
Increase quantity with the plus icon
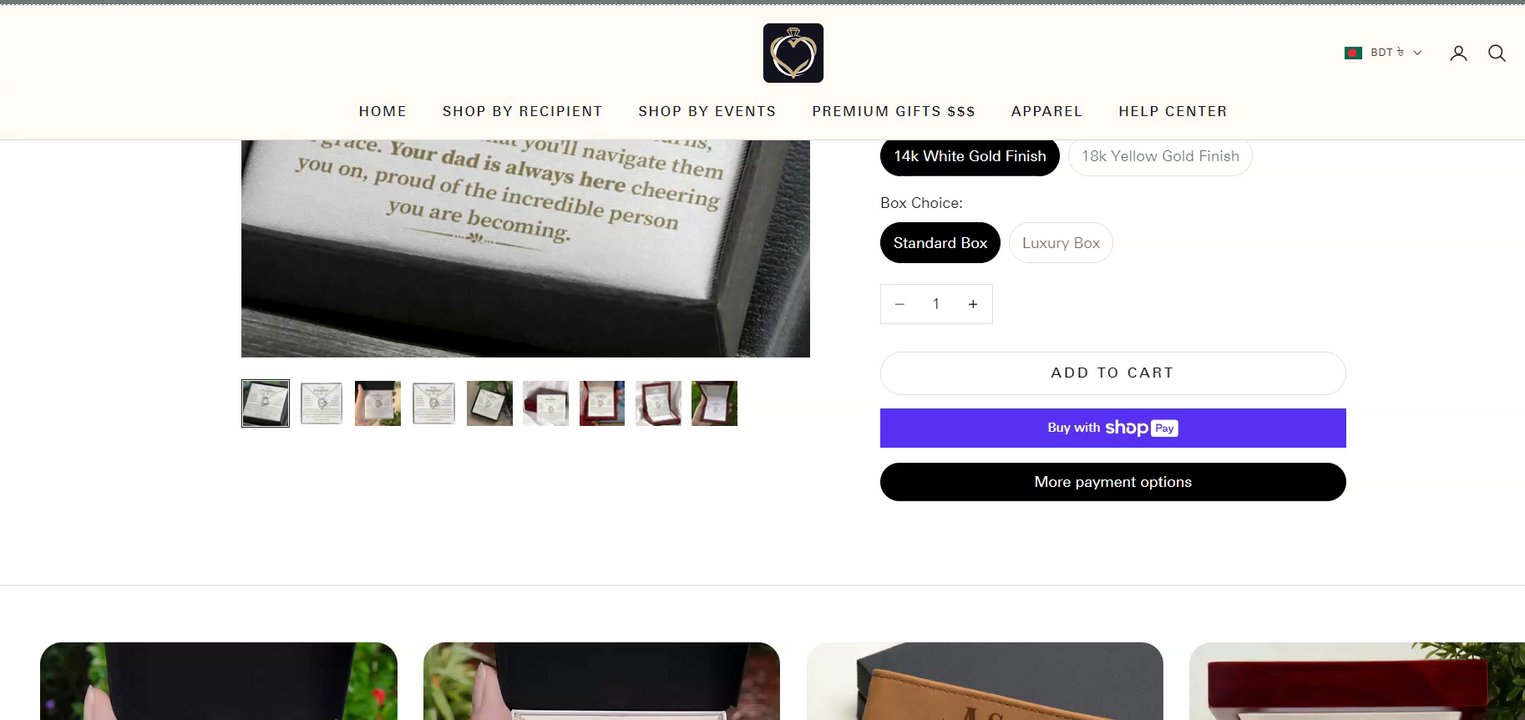click(972, 304)
